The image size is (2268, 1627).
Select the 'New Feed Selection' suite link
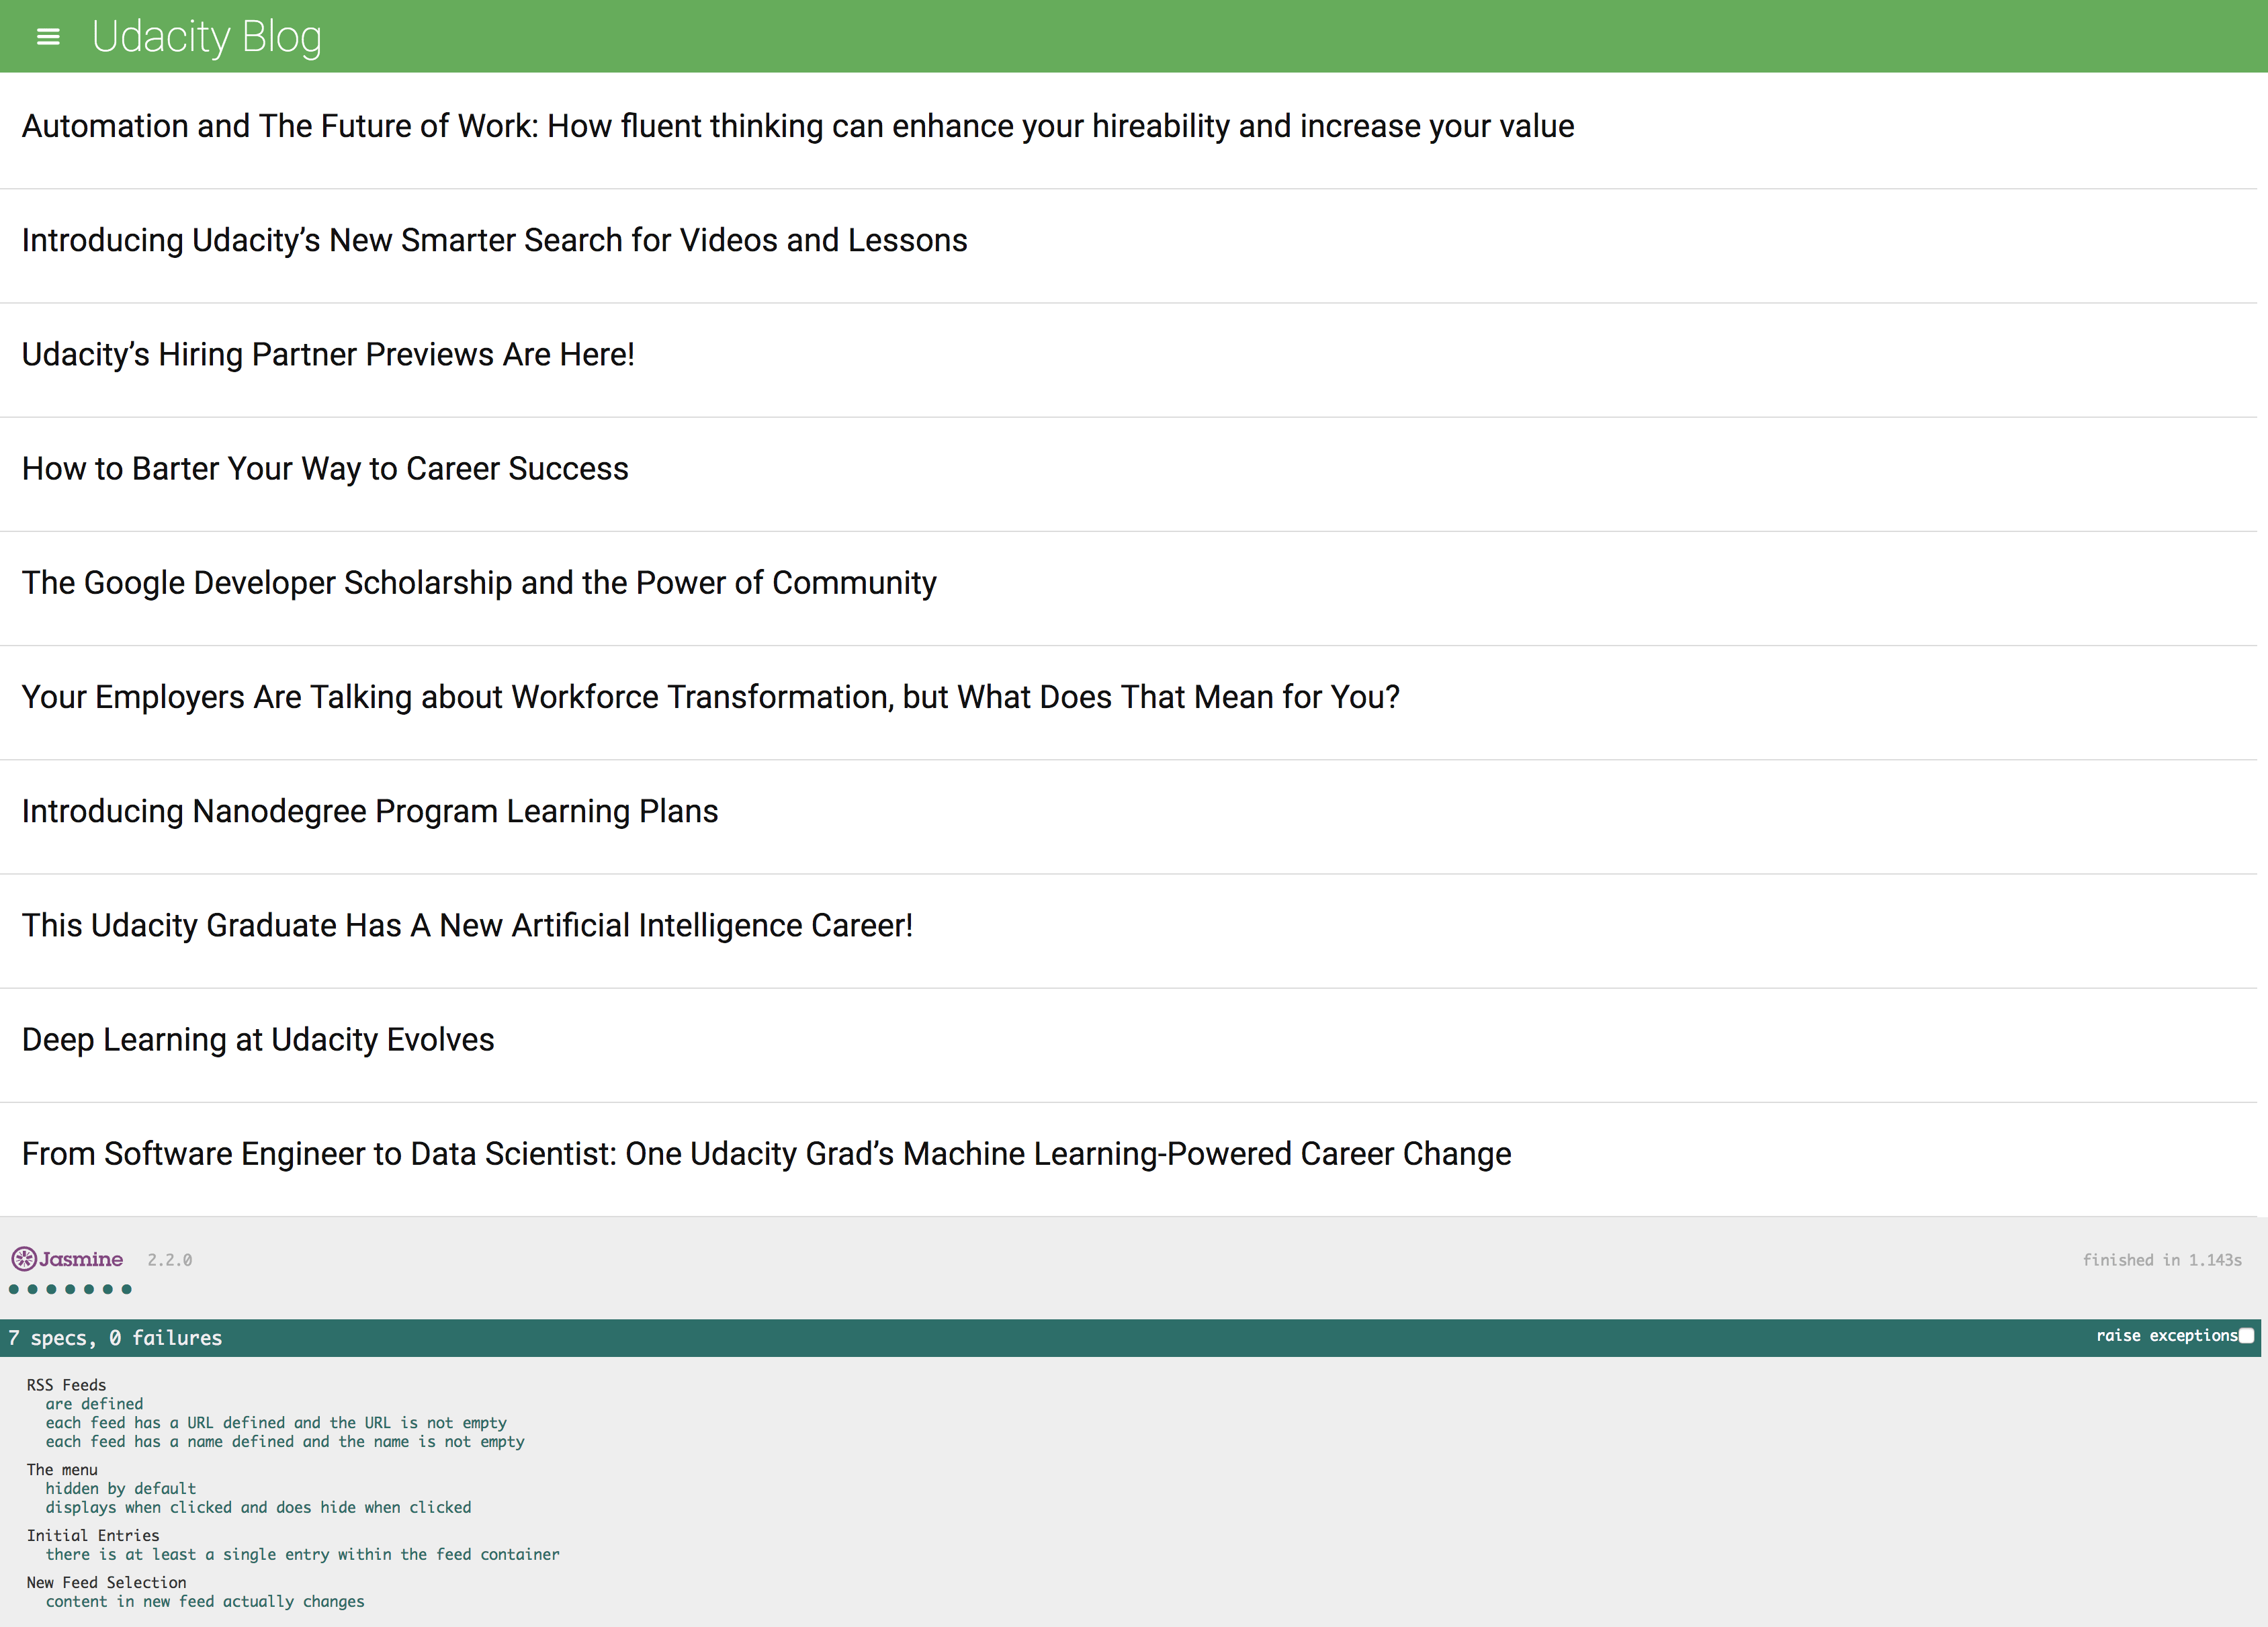[106, 1583]
